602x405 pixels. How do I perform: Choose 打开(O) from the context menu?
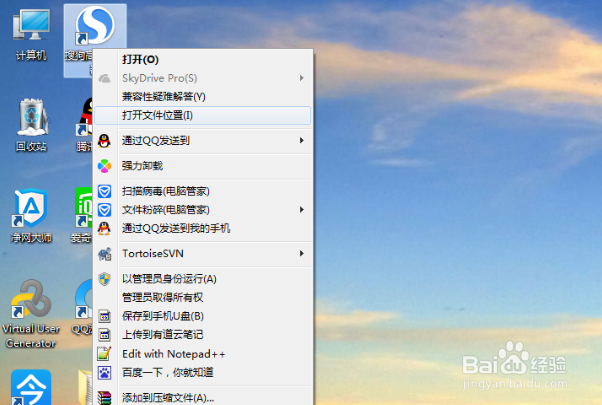(203, 60)
